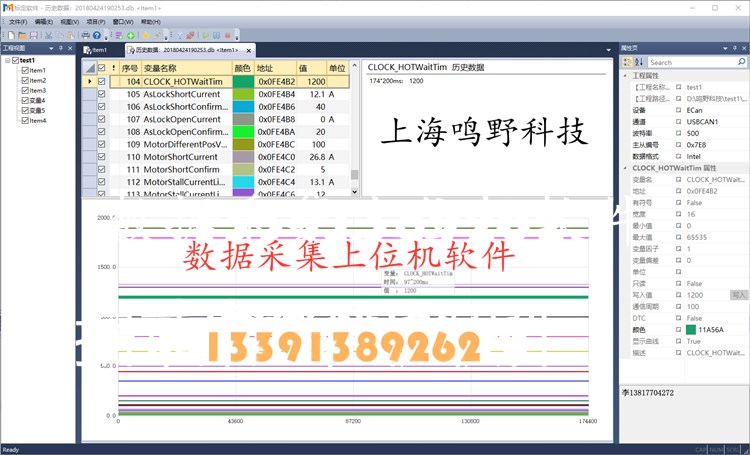The width and height of the screenshot is (750, 455).
Task: Click the green 11A56A color swatch
Action: tap(690, 329)
